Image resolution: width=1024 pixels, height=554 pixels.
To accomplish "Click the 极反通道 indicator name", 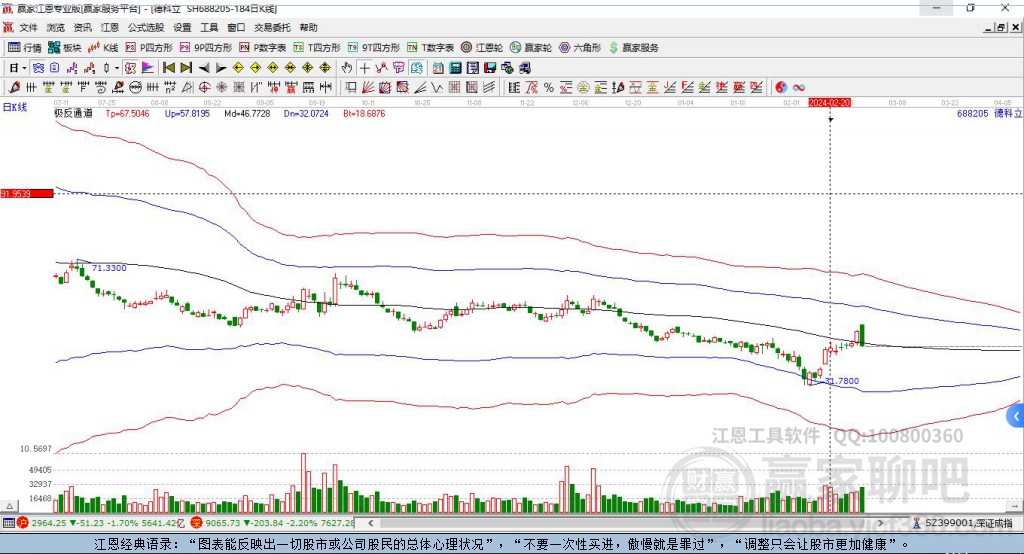I will (73, 113).
